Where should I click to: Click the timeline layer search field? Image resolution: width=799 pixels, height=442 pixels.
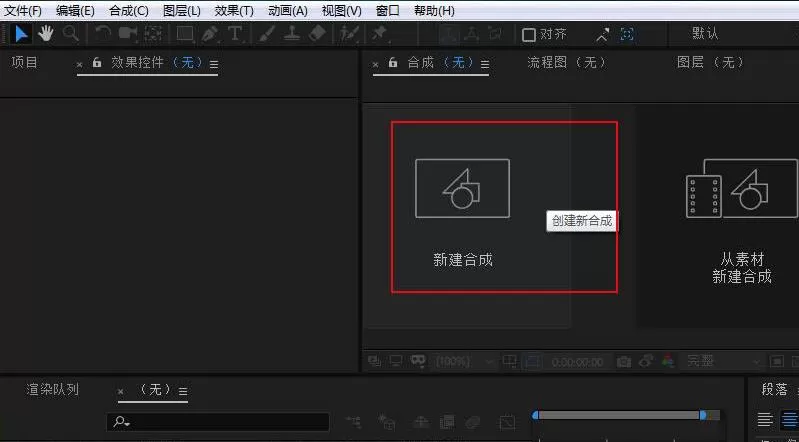(x=218, y=422)
